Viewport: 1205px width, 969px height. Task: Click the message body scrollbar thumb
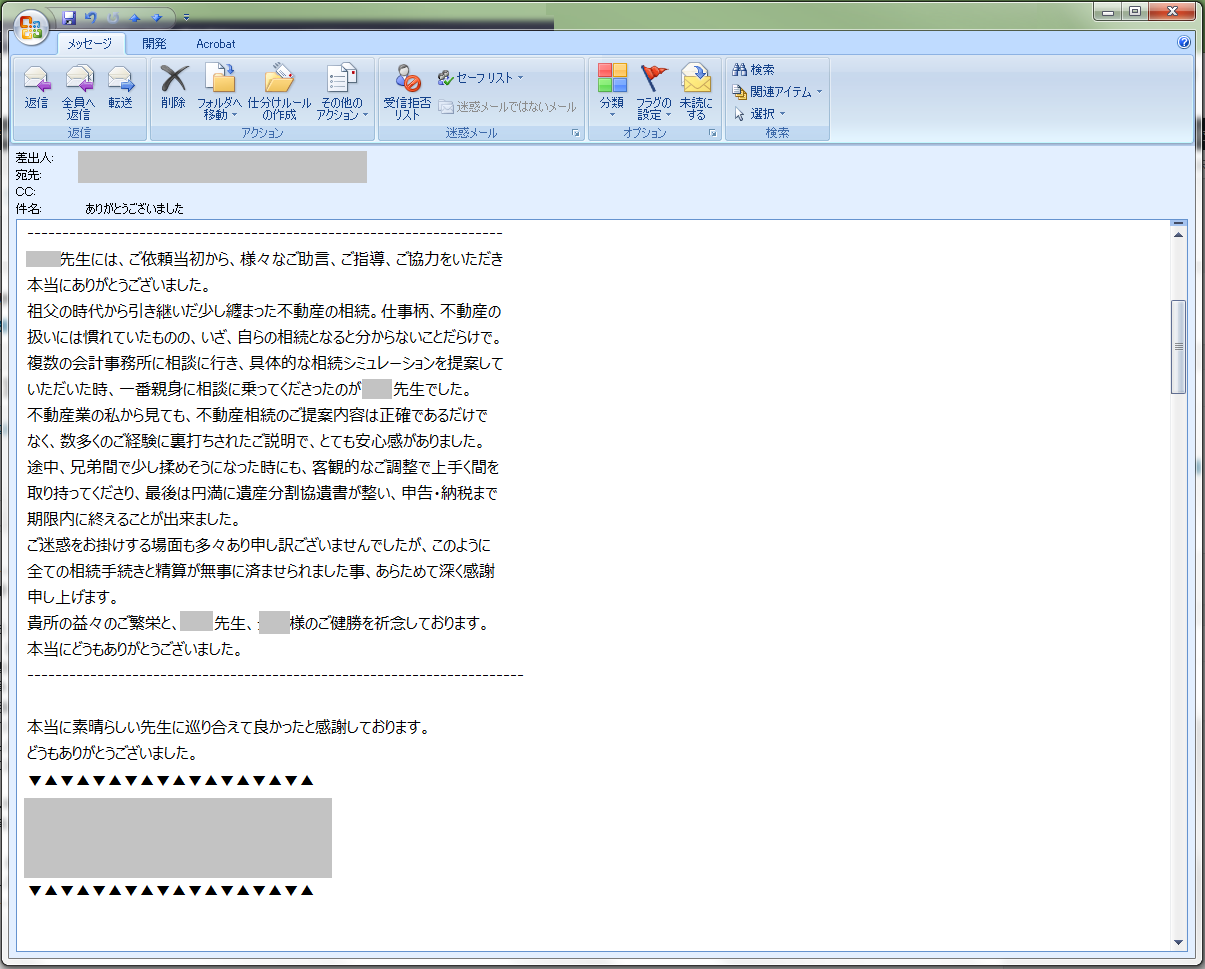tap(1178, 347)
